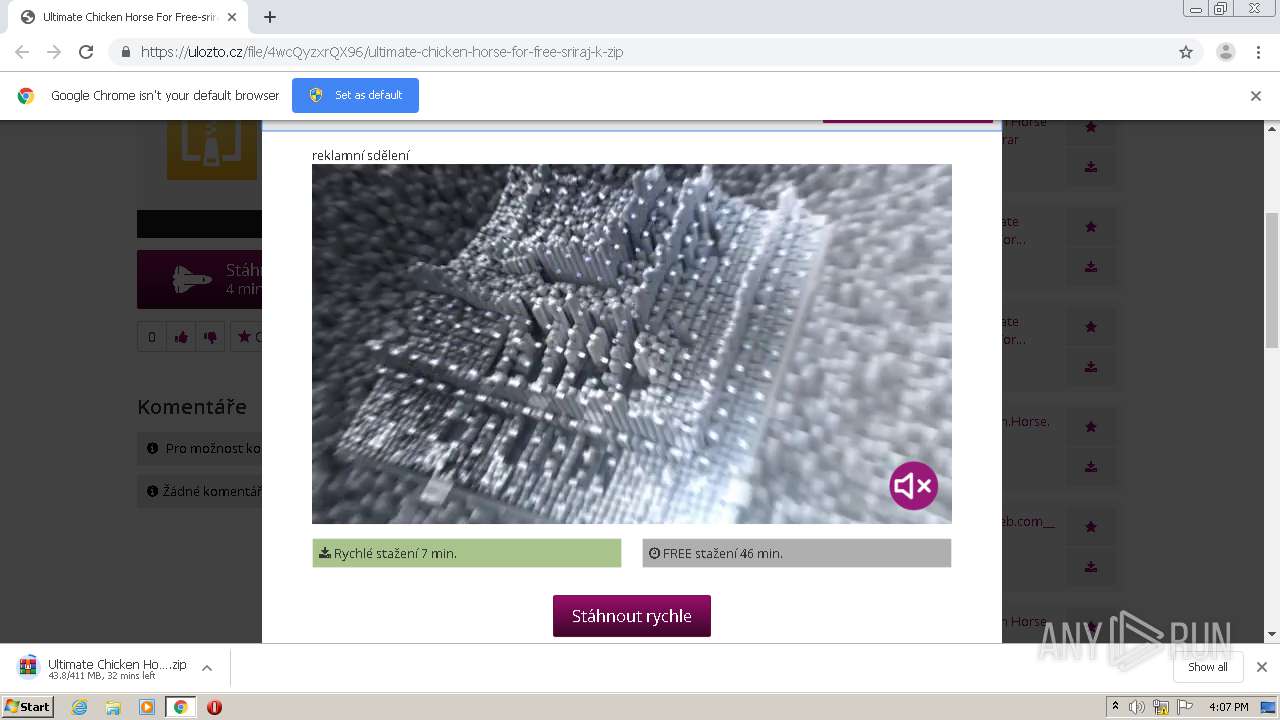
Task: Click the reklamní sdělení label
Action: (361, 155)
